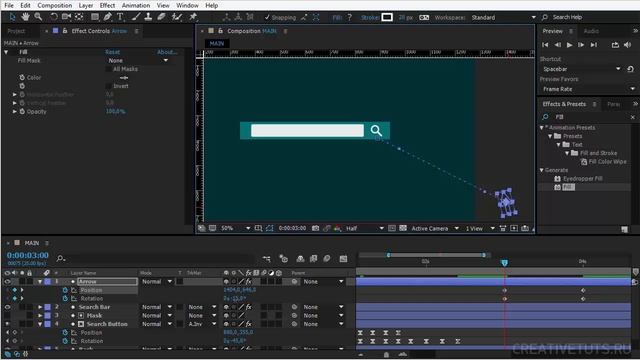The height and width of the screenshot is (360, 640).
Task: Click the Reset link for Fill effect
Action: coord(112,52)
